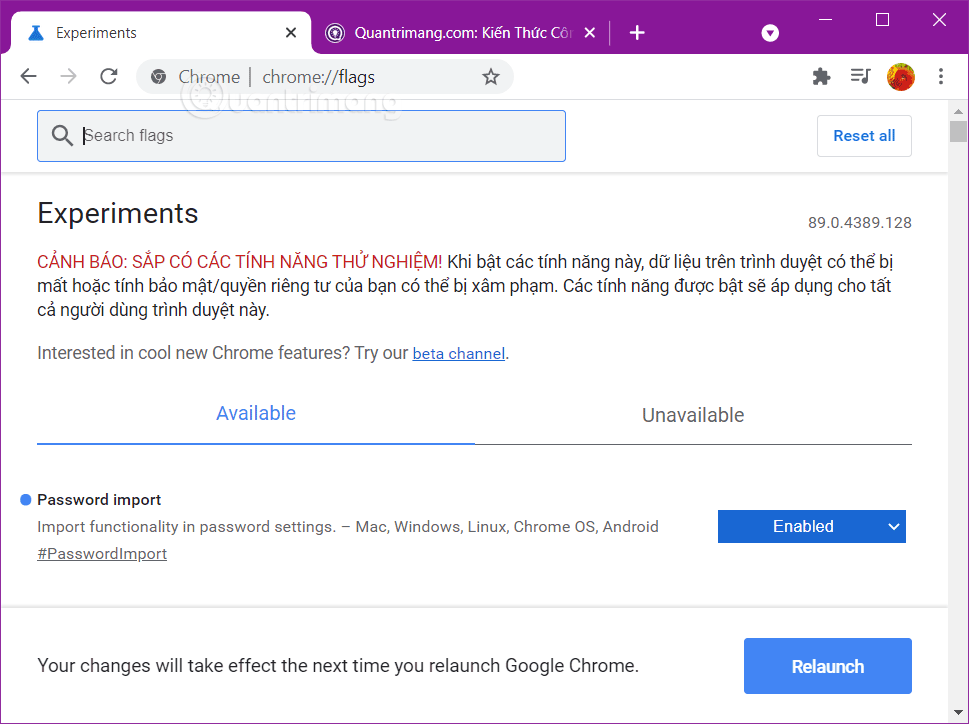969x724 pixels.
Task: Click the profile avatar icon
Action: [x=900, y=77]
